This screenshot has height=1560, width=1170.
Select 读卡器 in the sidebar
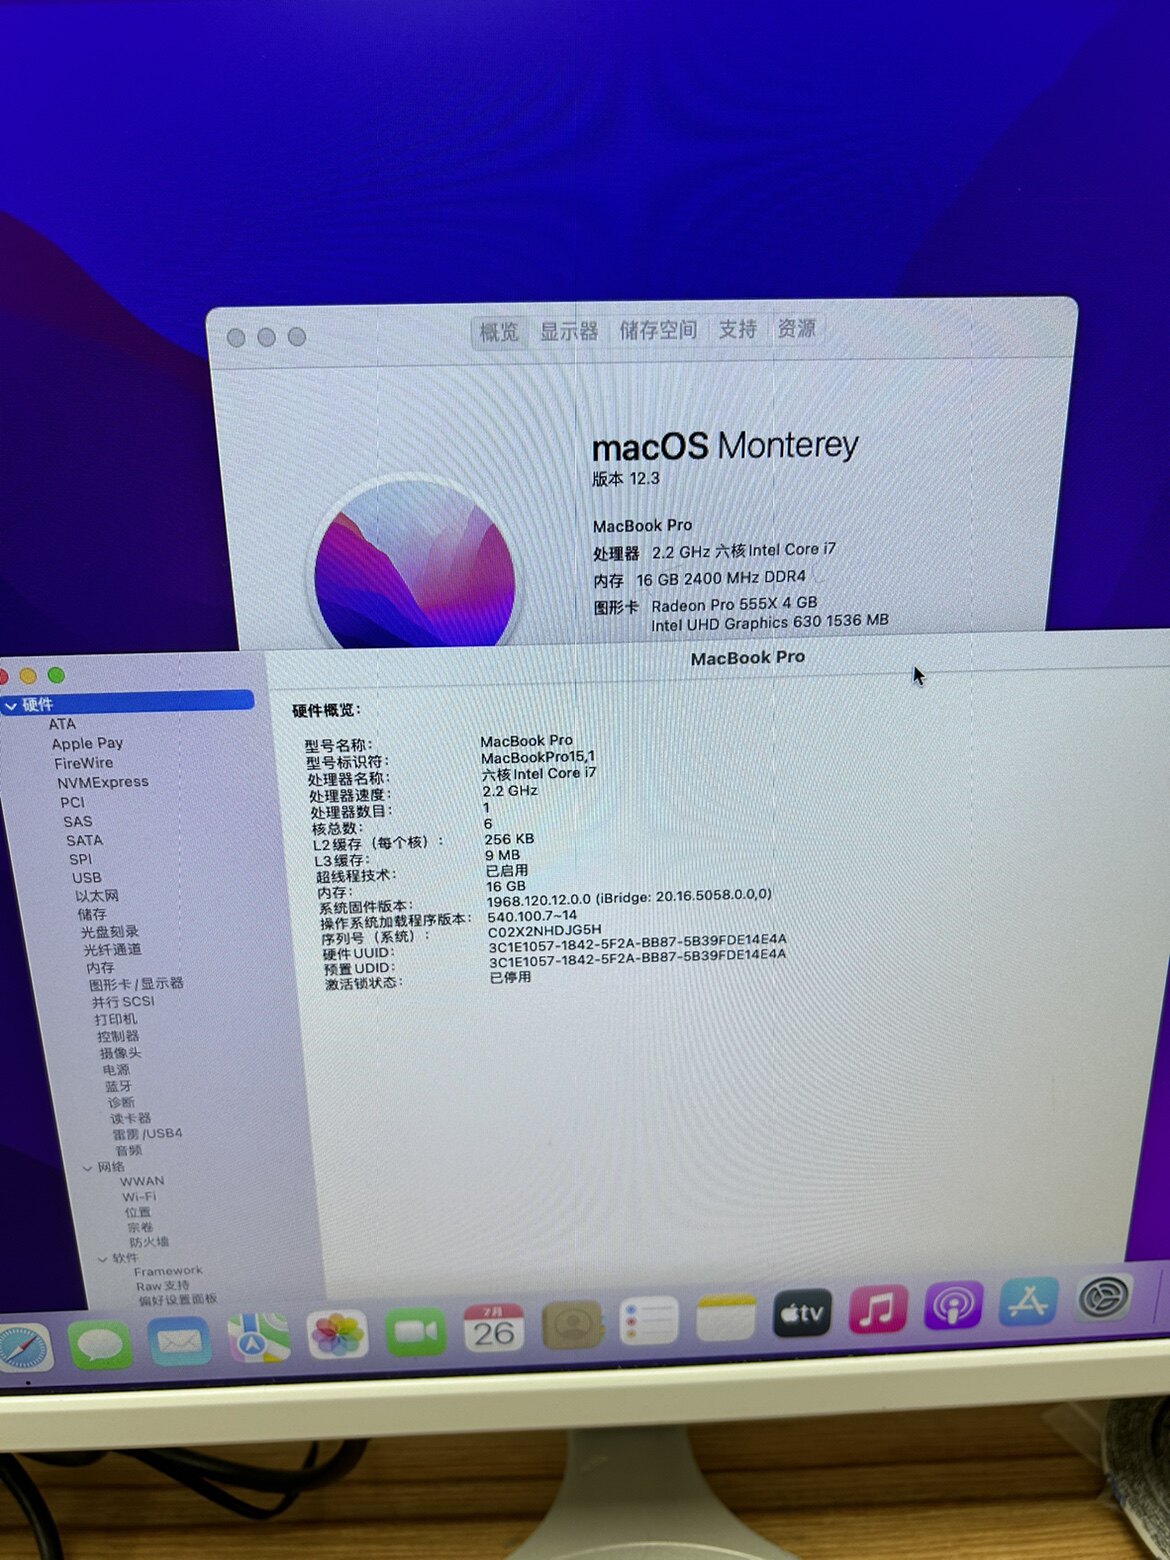130,1118
